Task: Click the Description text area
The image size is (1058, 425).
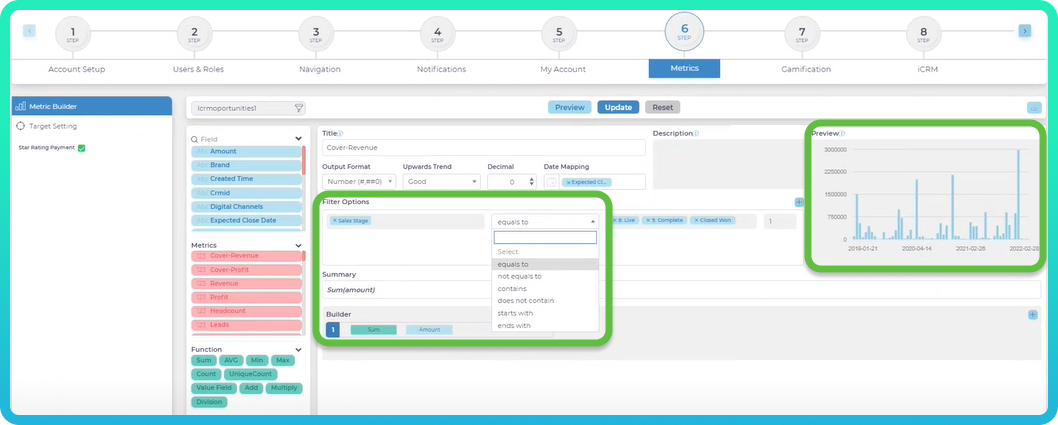Action: coord(727,164)
